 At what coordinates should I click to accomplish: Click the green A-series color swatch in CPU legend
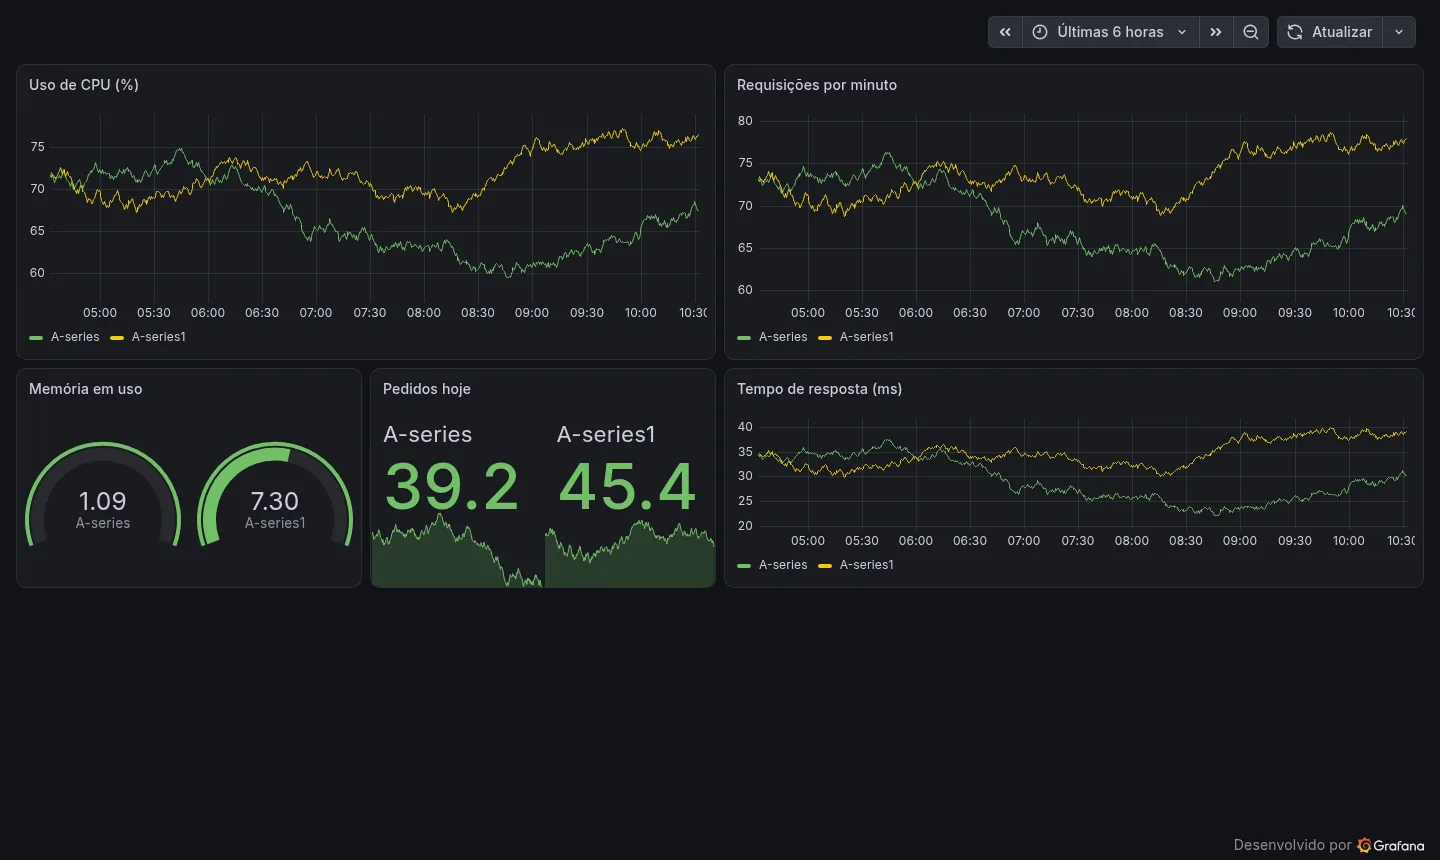point(36,338)
